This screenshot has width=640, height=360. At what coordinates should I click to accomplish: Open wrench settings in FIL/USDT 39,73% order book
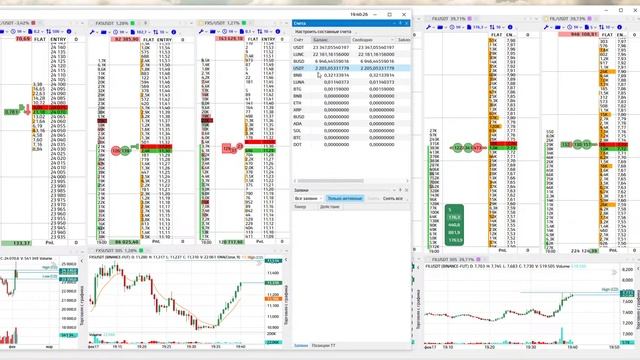pyautogui.click(x=546, y=27)
